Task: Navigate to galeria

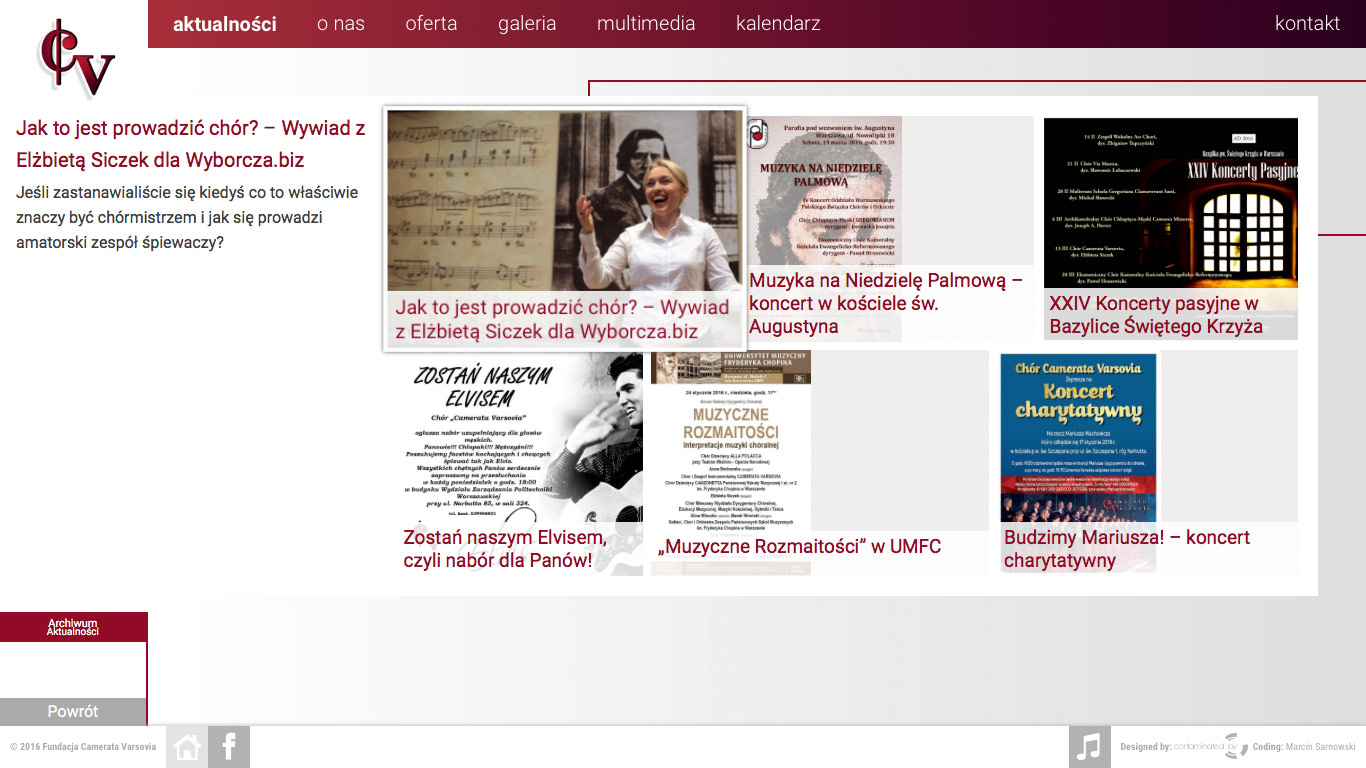Action: (x=527, y=24)
